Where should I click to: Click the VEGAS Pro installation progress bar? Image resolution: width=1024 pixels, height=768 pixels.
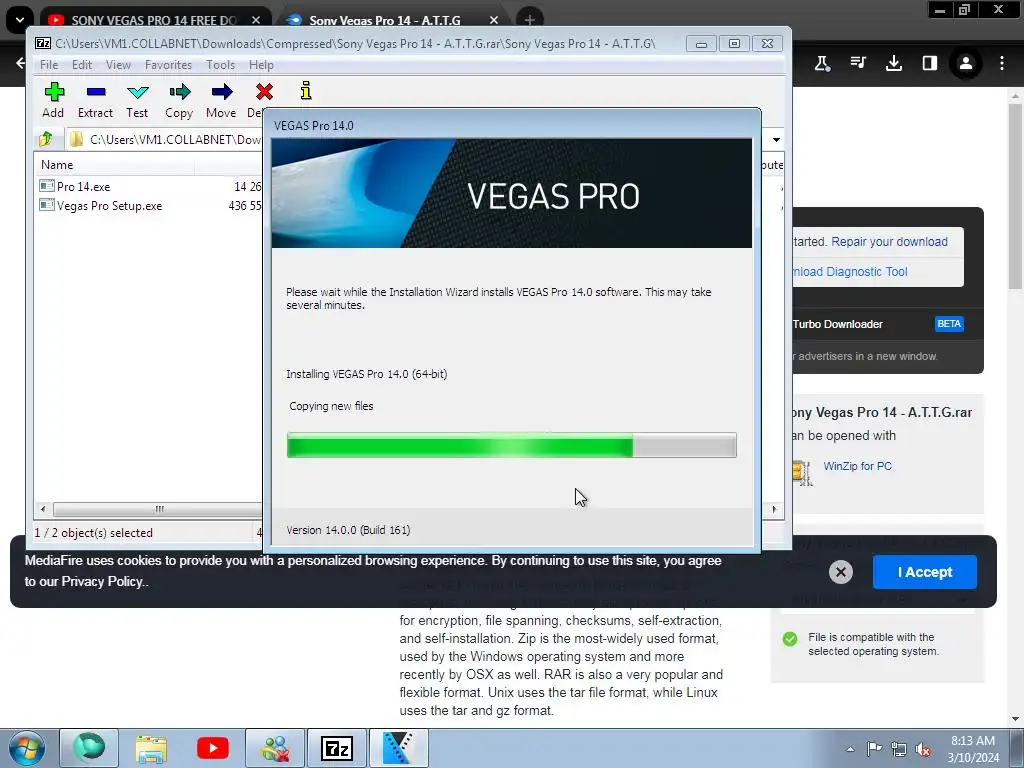[x=511, y=445]
